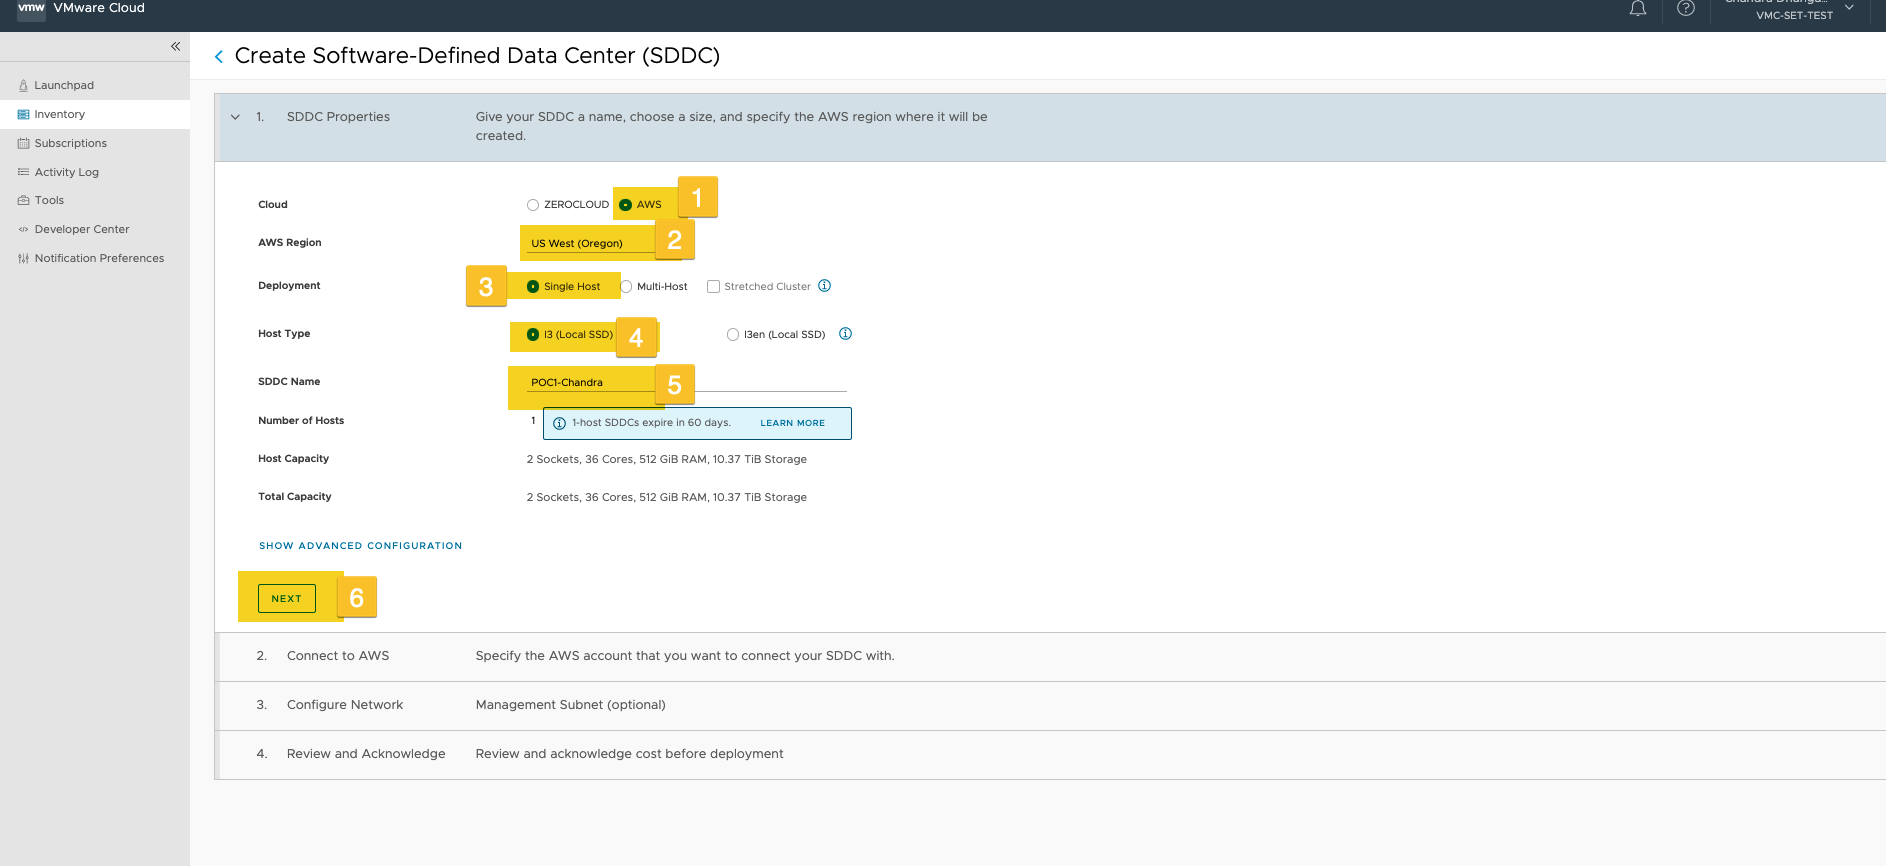Click the NEXT button
The image size is (1886, 866).
point(287,599)
